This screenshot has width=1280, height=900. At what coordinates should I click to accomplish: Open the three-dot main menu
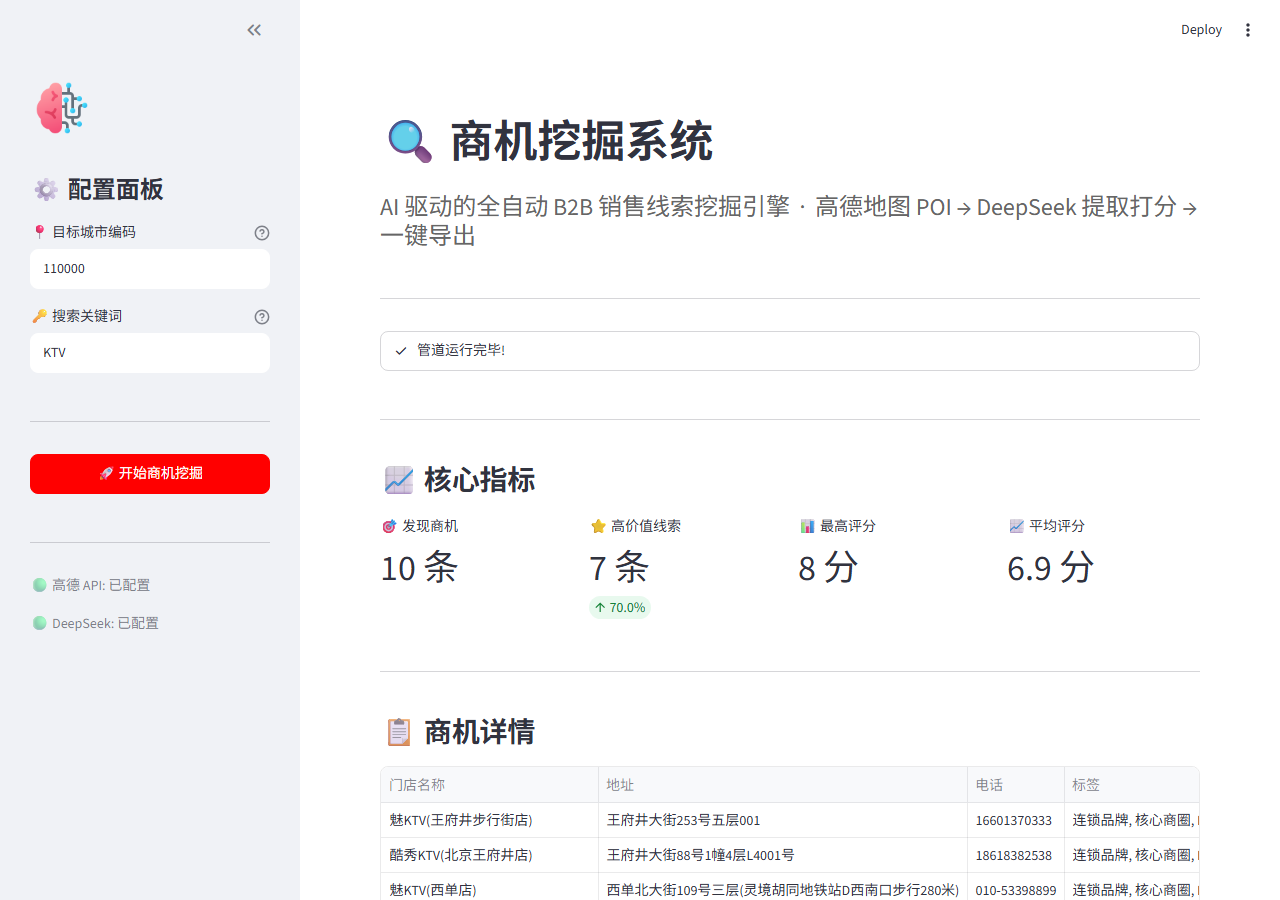click(x=1247, y=30)
